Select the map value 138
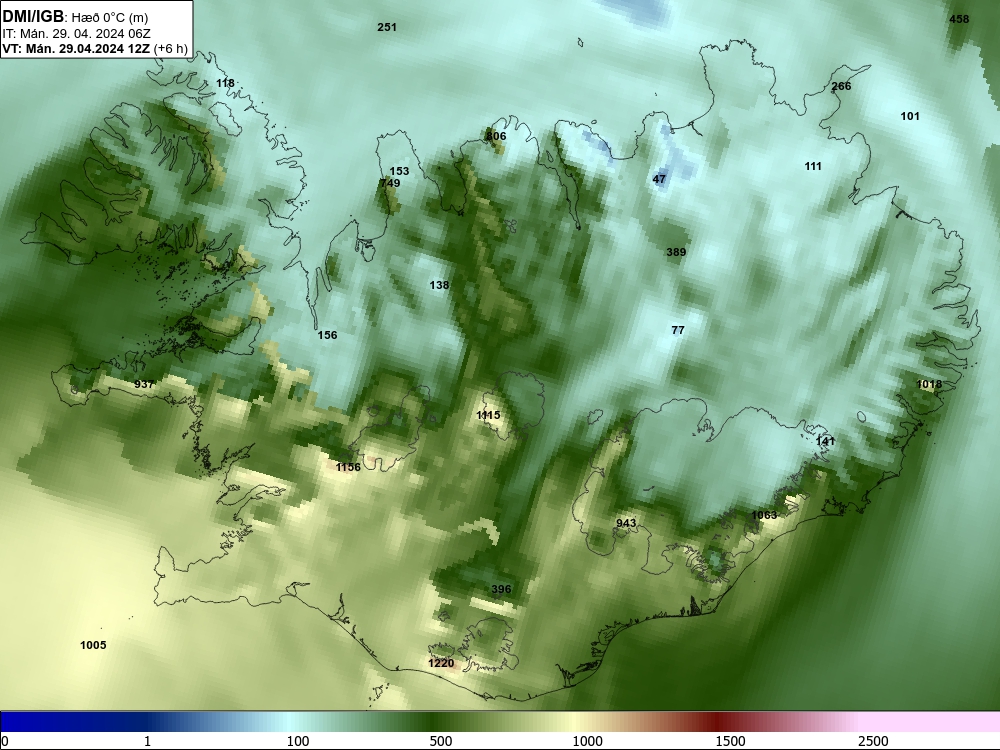 tap(439, 285)
